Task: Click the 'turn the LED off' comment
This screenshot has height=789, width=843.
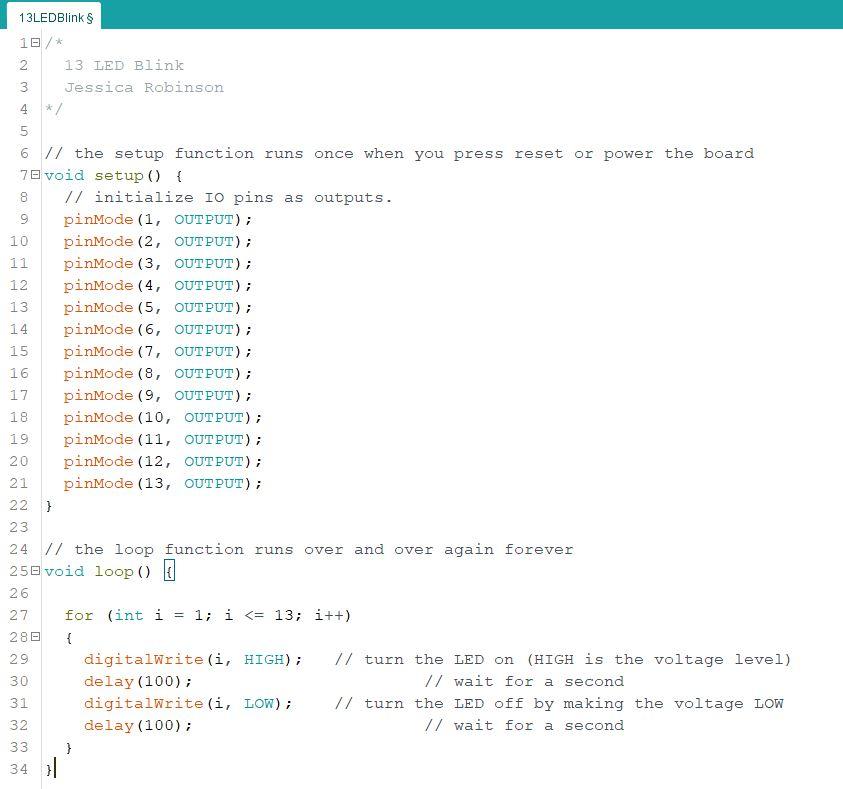Action: tap(559, 704)
